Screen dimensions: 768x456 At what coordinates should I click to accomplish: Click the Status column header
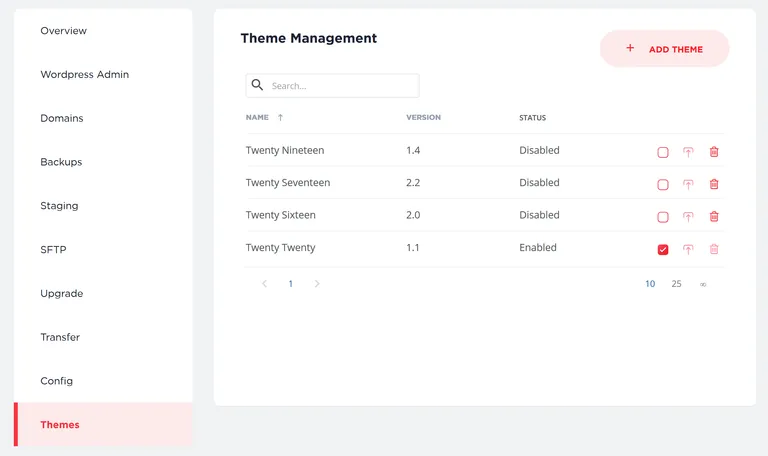click(x=532, y=118)
